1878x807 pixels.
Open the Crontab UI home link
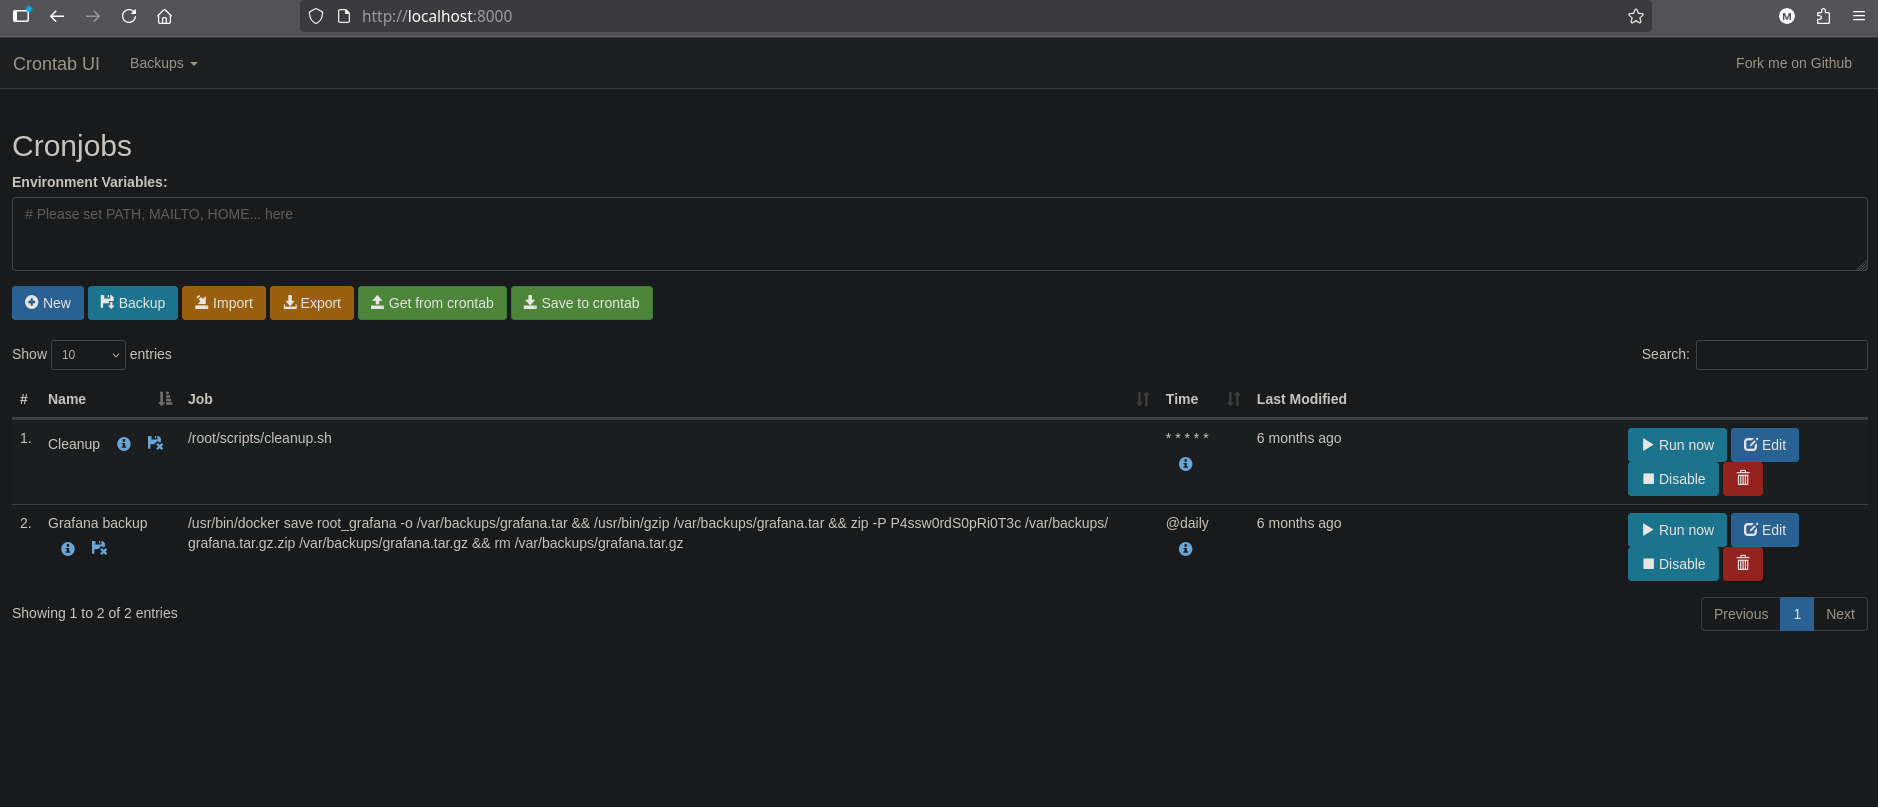56,64
